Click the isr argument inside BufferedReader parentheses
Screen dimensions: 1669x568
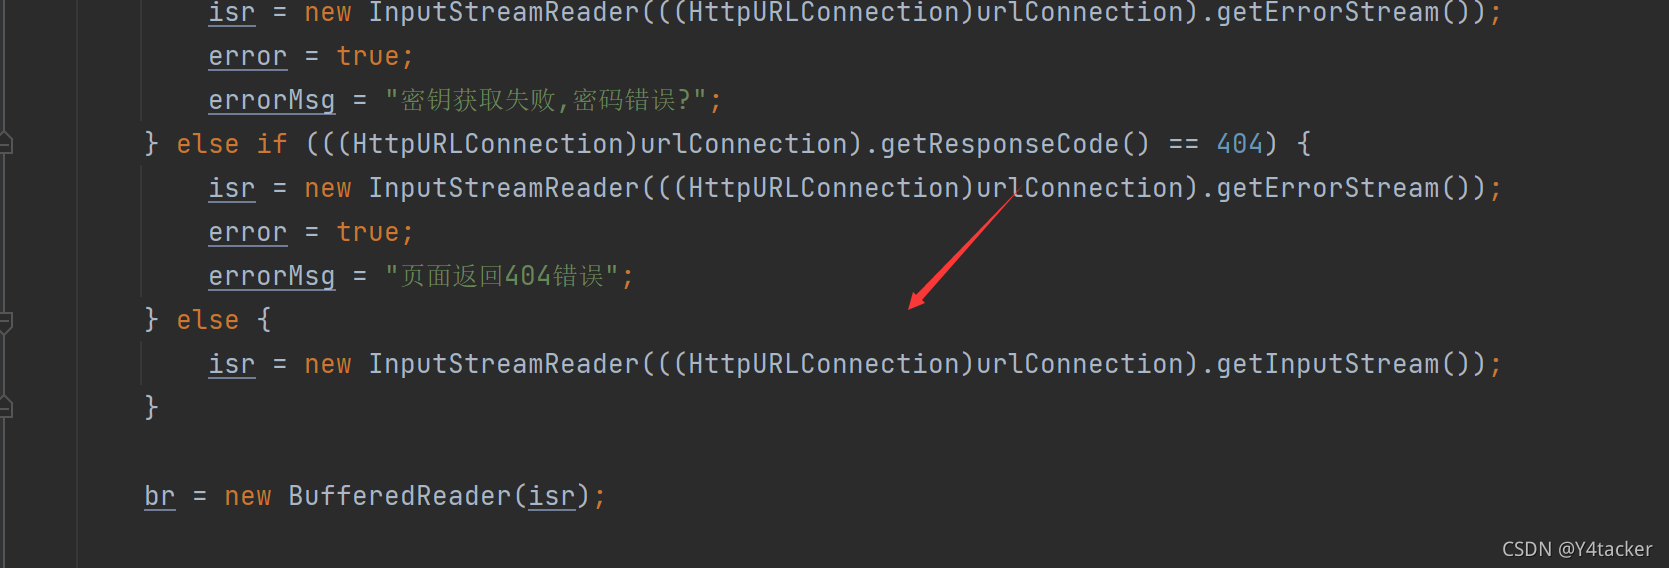(552, 496)
